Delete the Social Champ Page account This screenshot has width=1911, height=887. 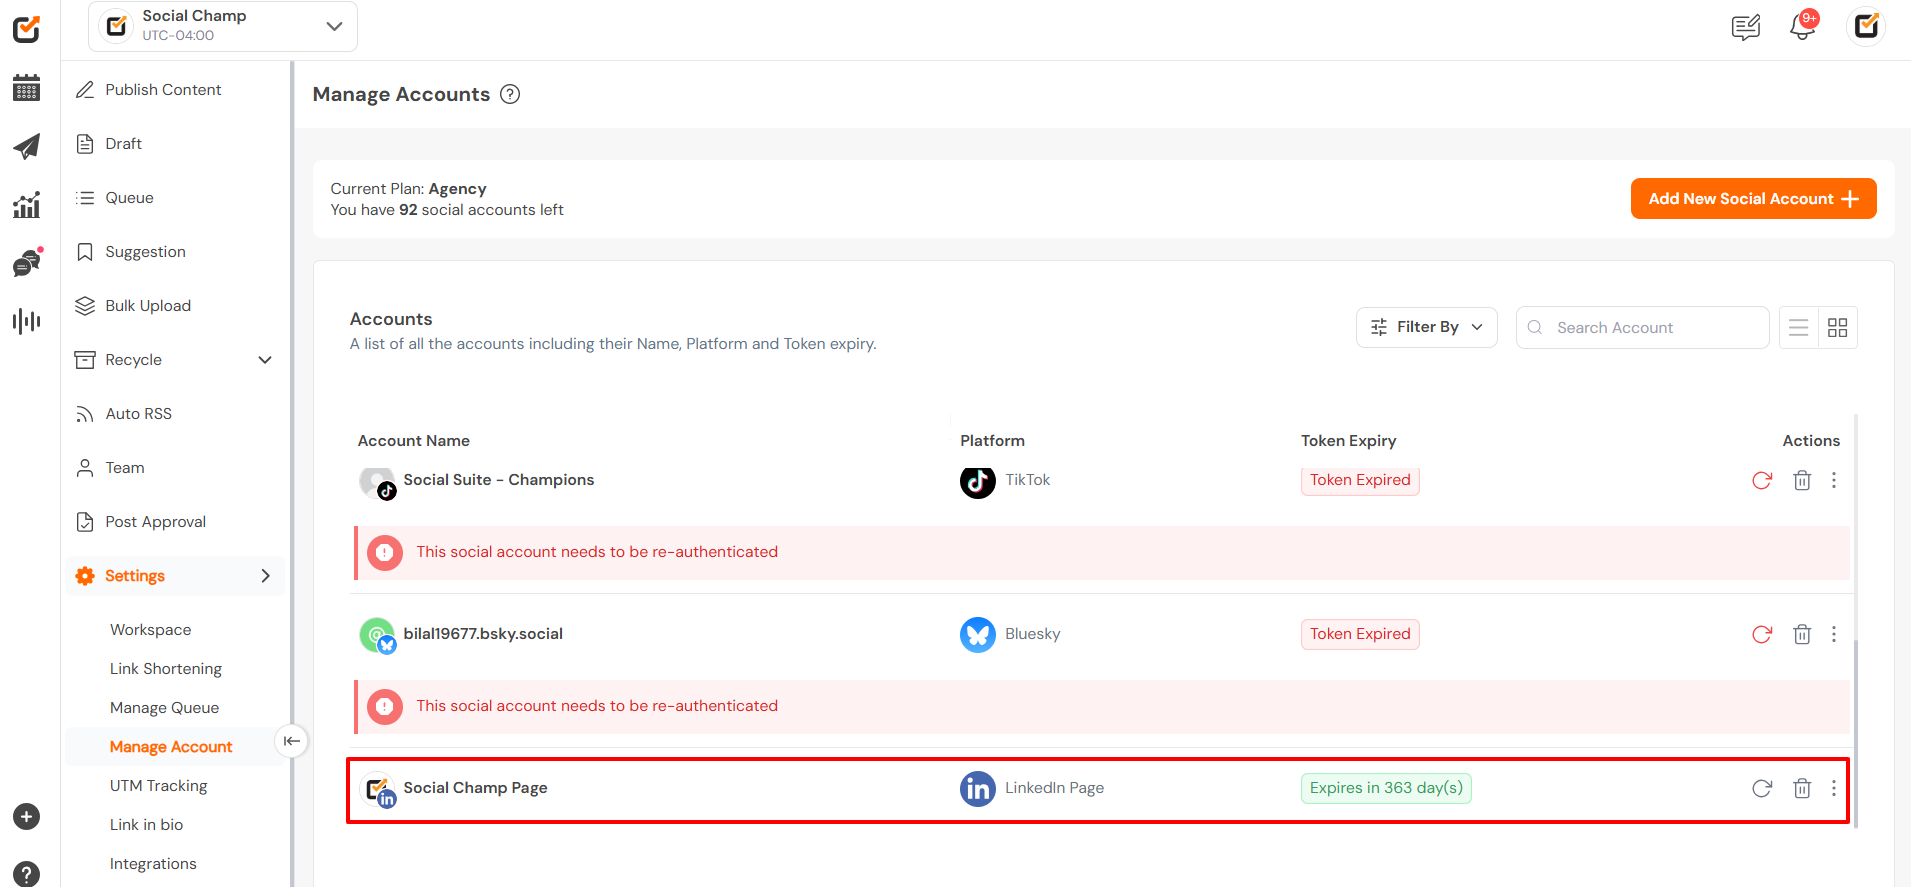tap(1802, 788)
